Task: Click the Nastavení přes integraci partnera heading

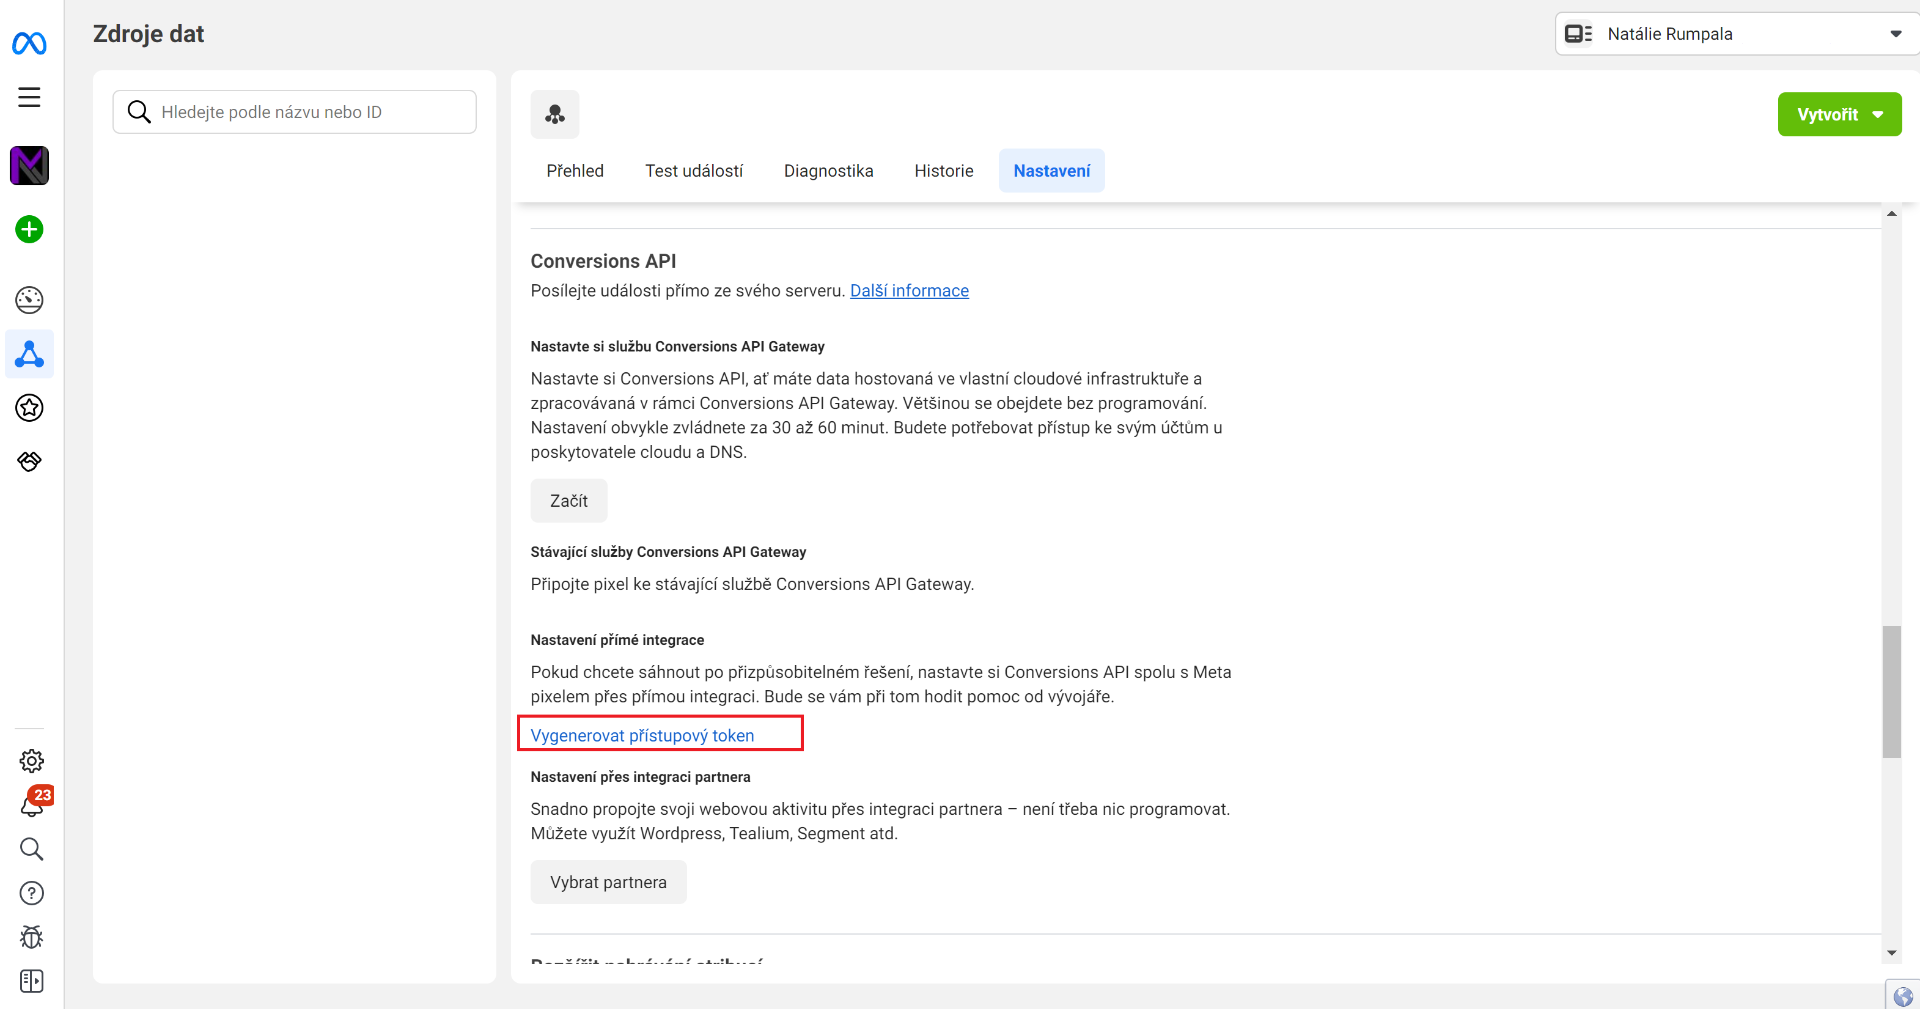Action: click(640, 777)
